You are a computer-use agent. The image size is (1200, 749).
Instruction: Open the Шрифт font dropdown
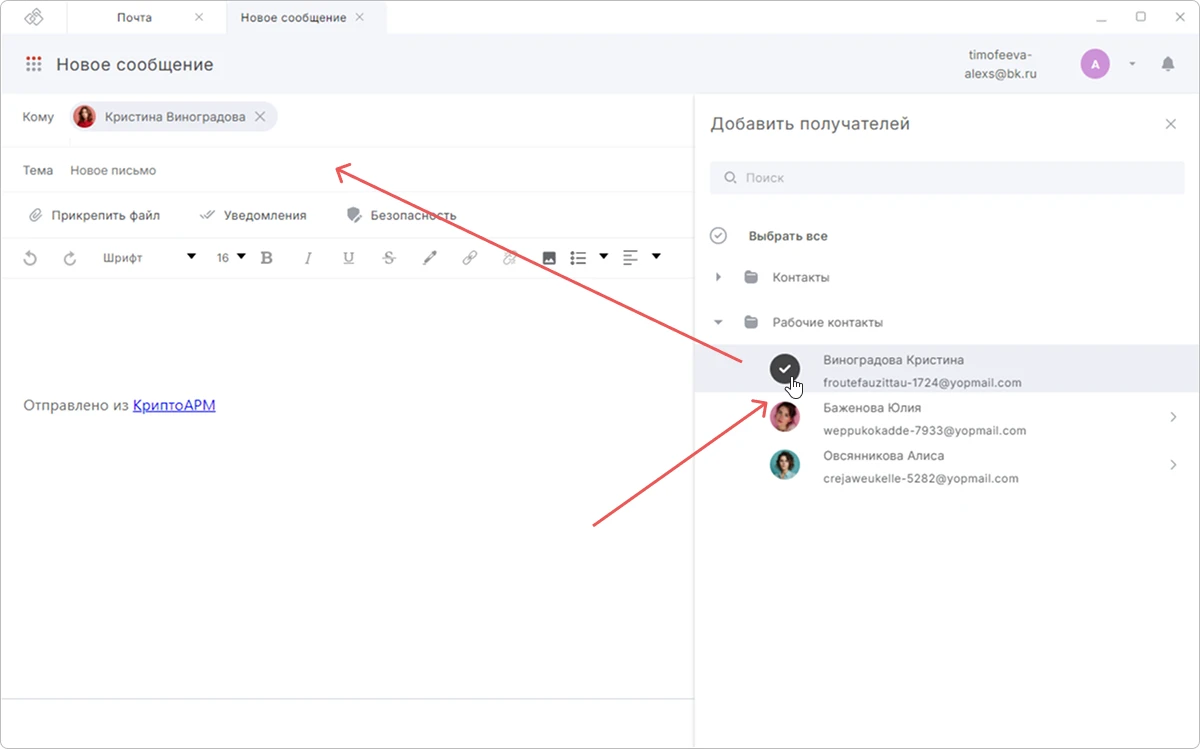tap(149, 258)
